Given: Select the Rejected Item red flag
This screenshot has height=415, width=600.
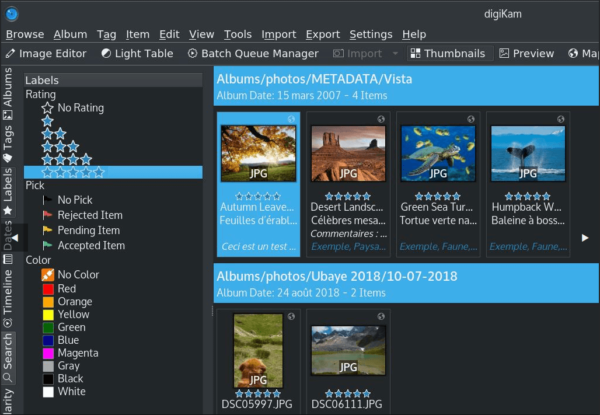Looking at the screenshot, I should (x=47, y=215).
